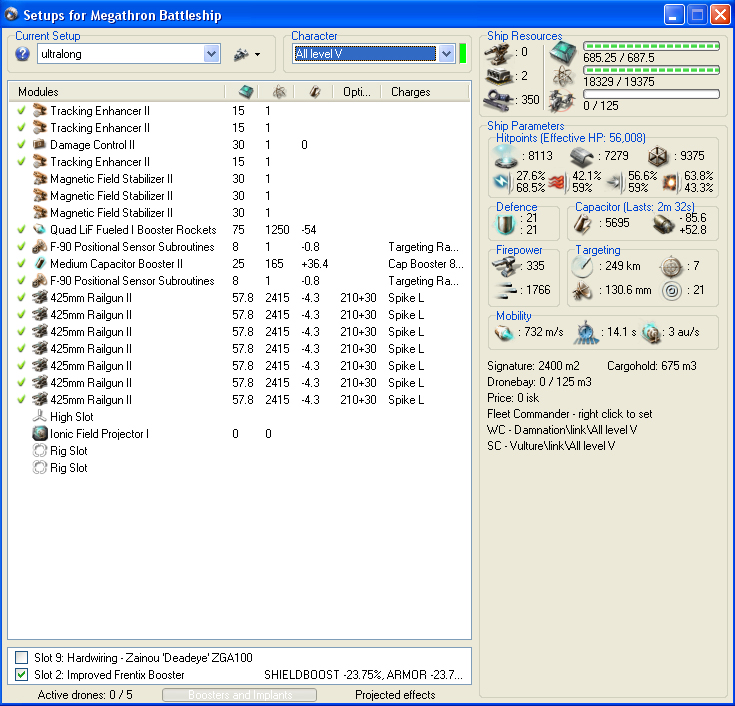The image size is (735, 706).
Task: Click the powergrid atom icon
Action: (x=562, y=76)
